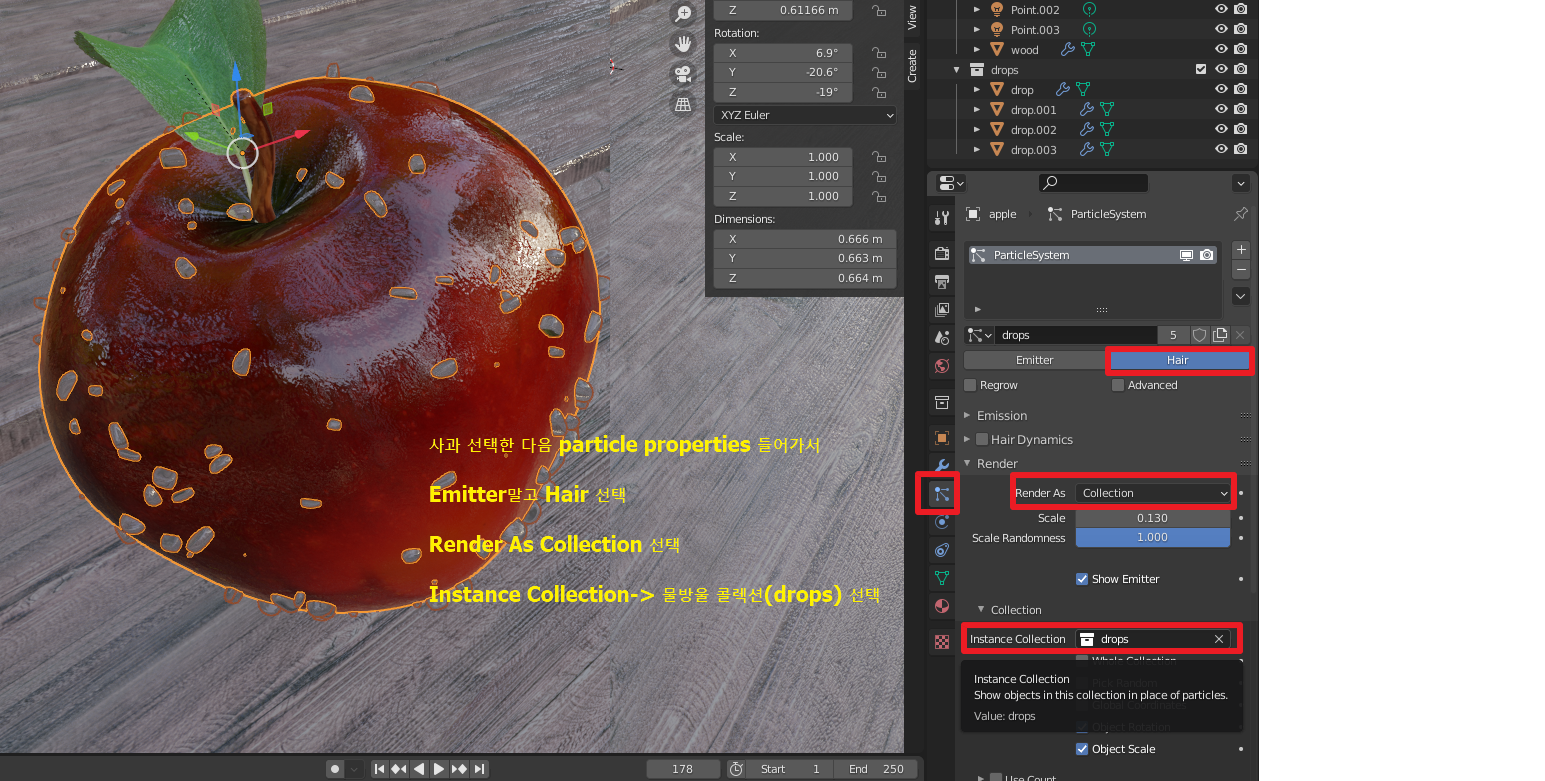Clear Instance Collection drops with X

coord(1219,639)
